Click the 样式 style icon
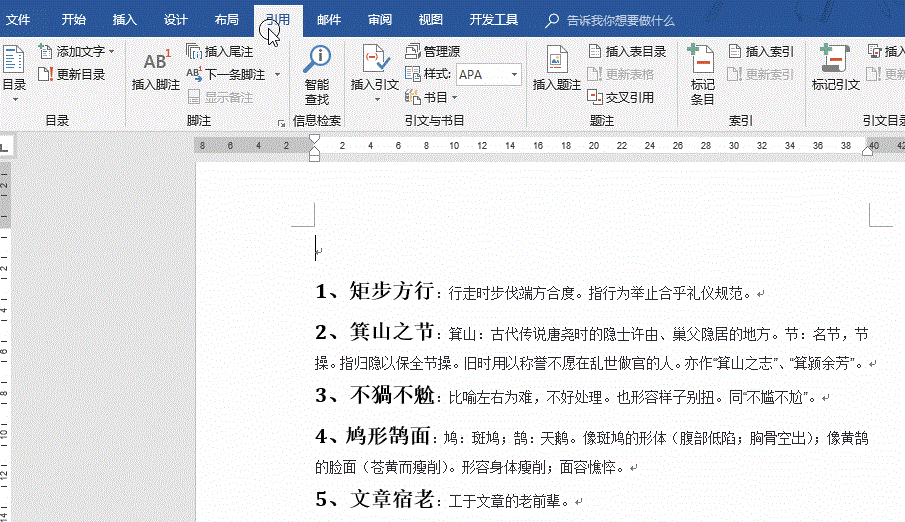This screenshot has height=522, width=905. [412, 74]
